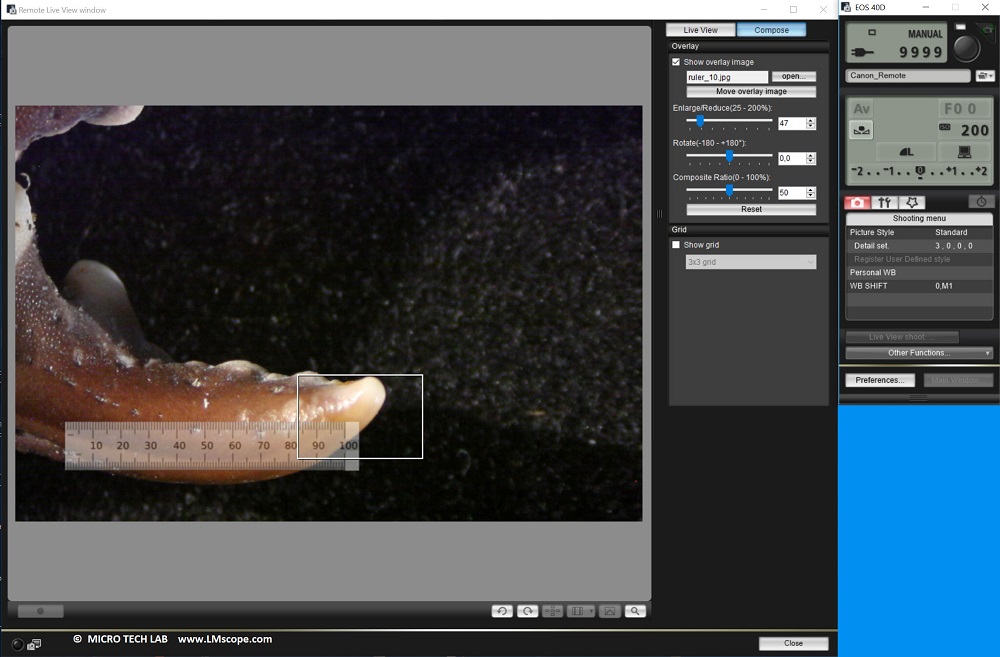This screenshot has width=1000, height=657.
Task: Open My Menu star icon
Action: point(912,202)
